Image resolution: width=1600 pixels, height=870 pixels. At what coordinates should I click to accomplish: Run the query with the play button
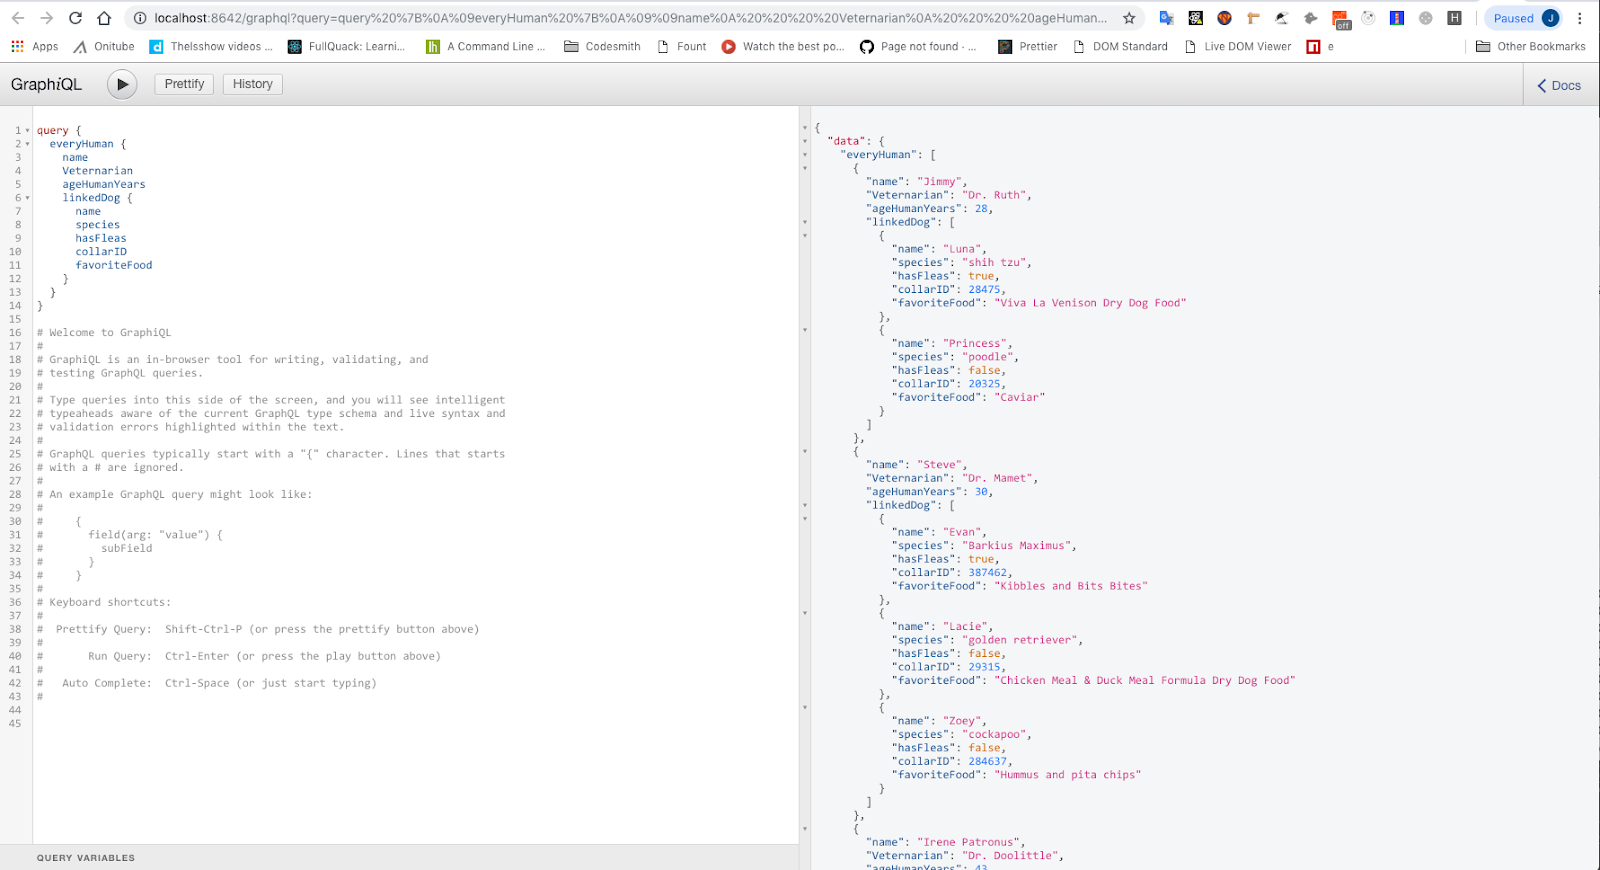(122, 85)
